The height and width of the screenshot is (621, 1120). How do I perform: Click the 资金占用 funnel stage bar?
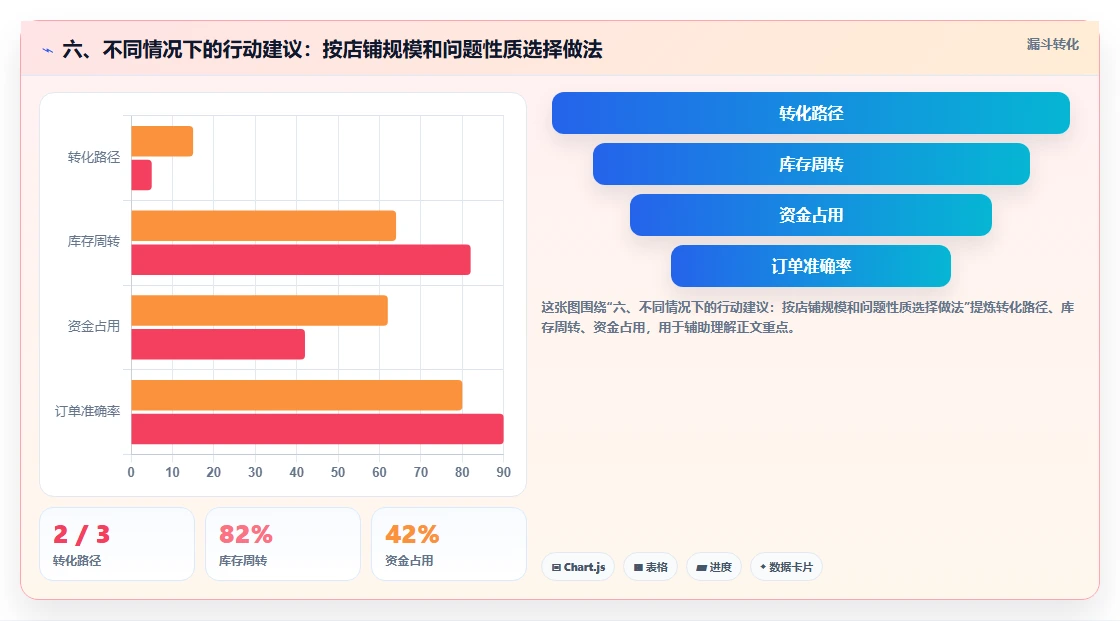tap(811, 215)
